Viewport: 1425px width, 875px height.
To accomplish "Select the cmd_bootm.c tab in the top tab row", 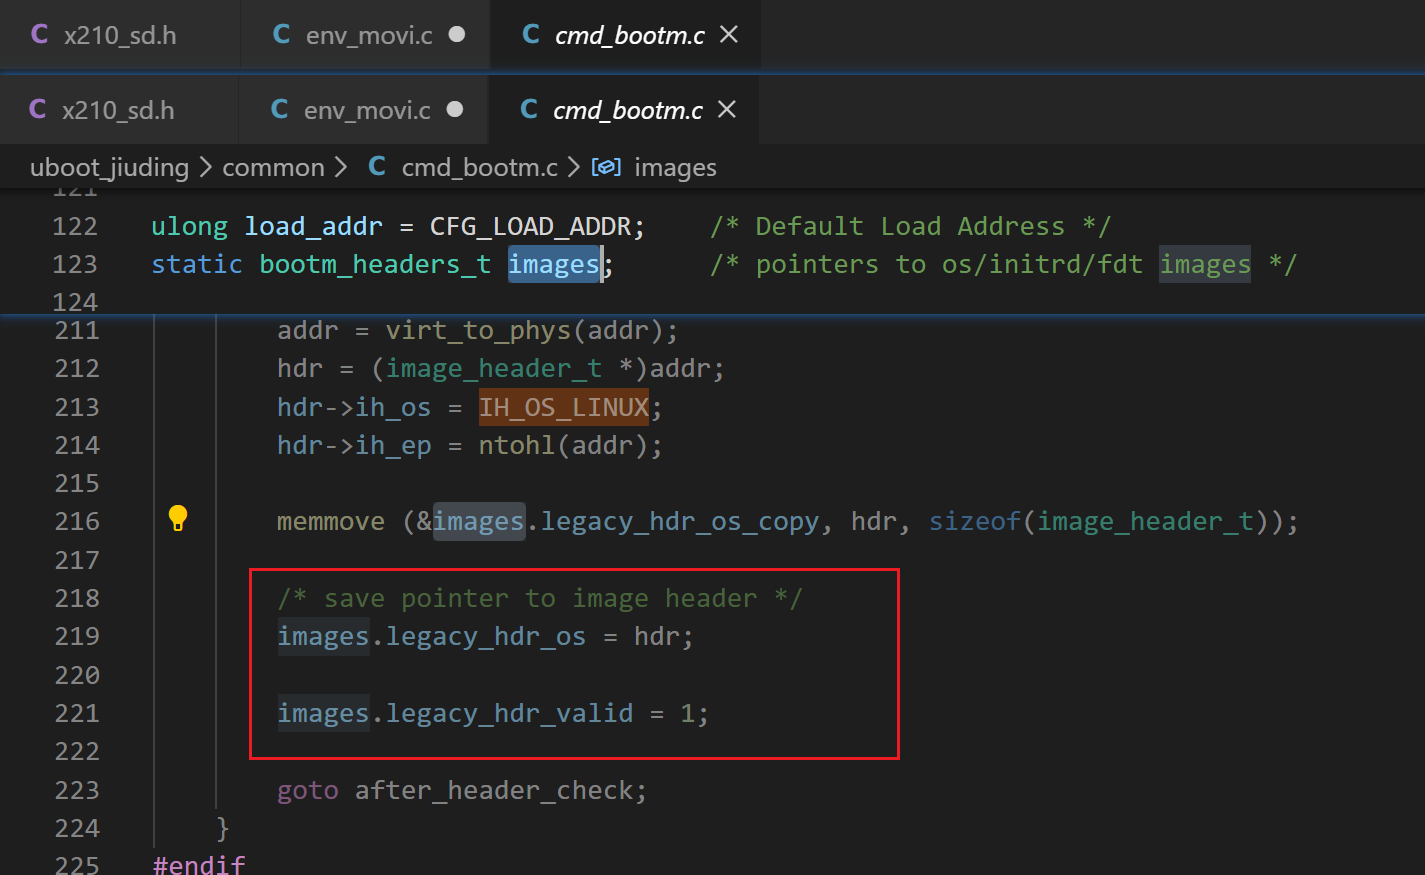I will 626,35.
